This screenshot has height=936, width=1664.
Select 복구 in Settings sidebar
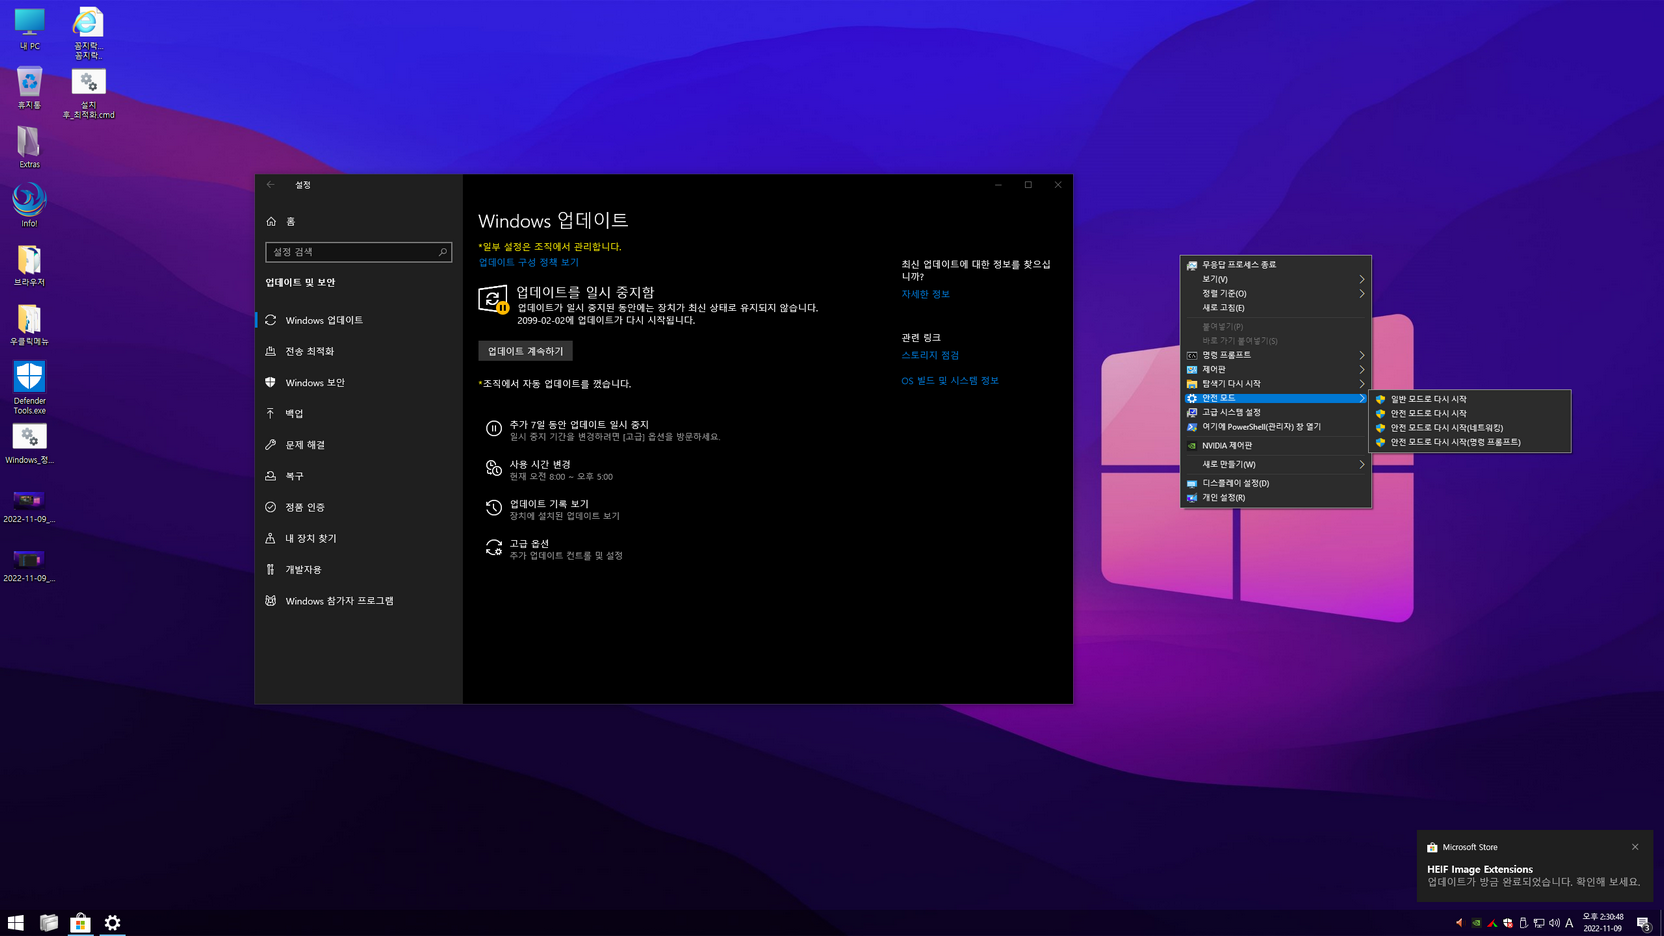tap(358, 476)
